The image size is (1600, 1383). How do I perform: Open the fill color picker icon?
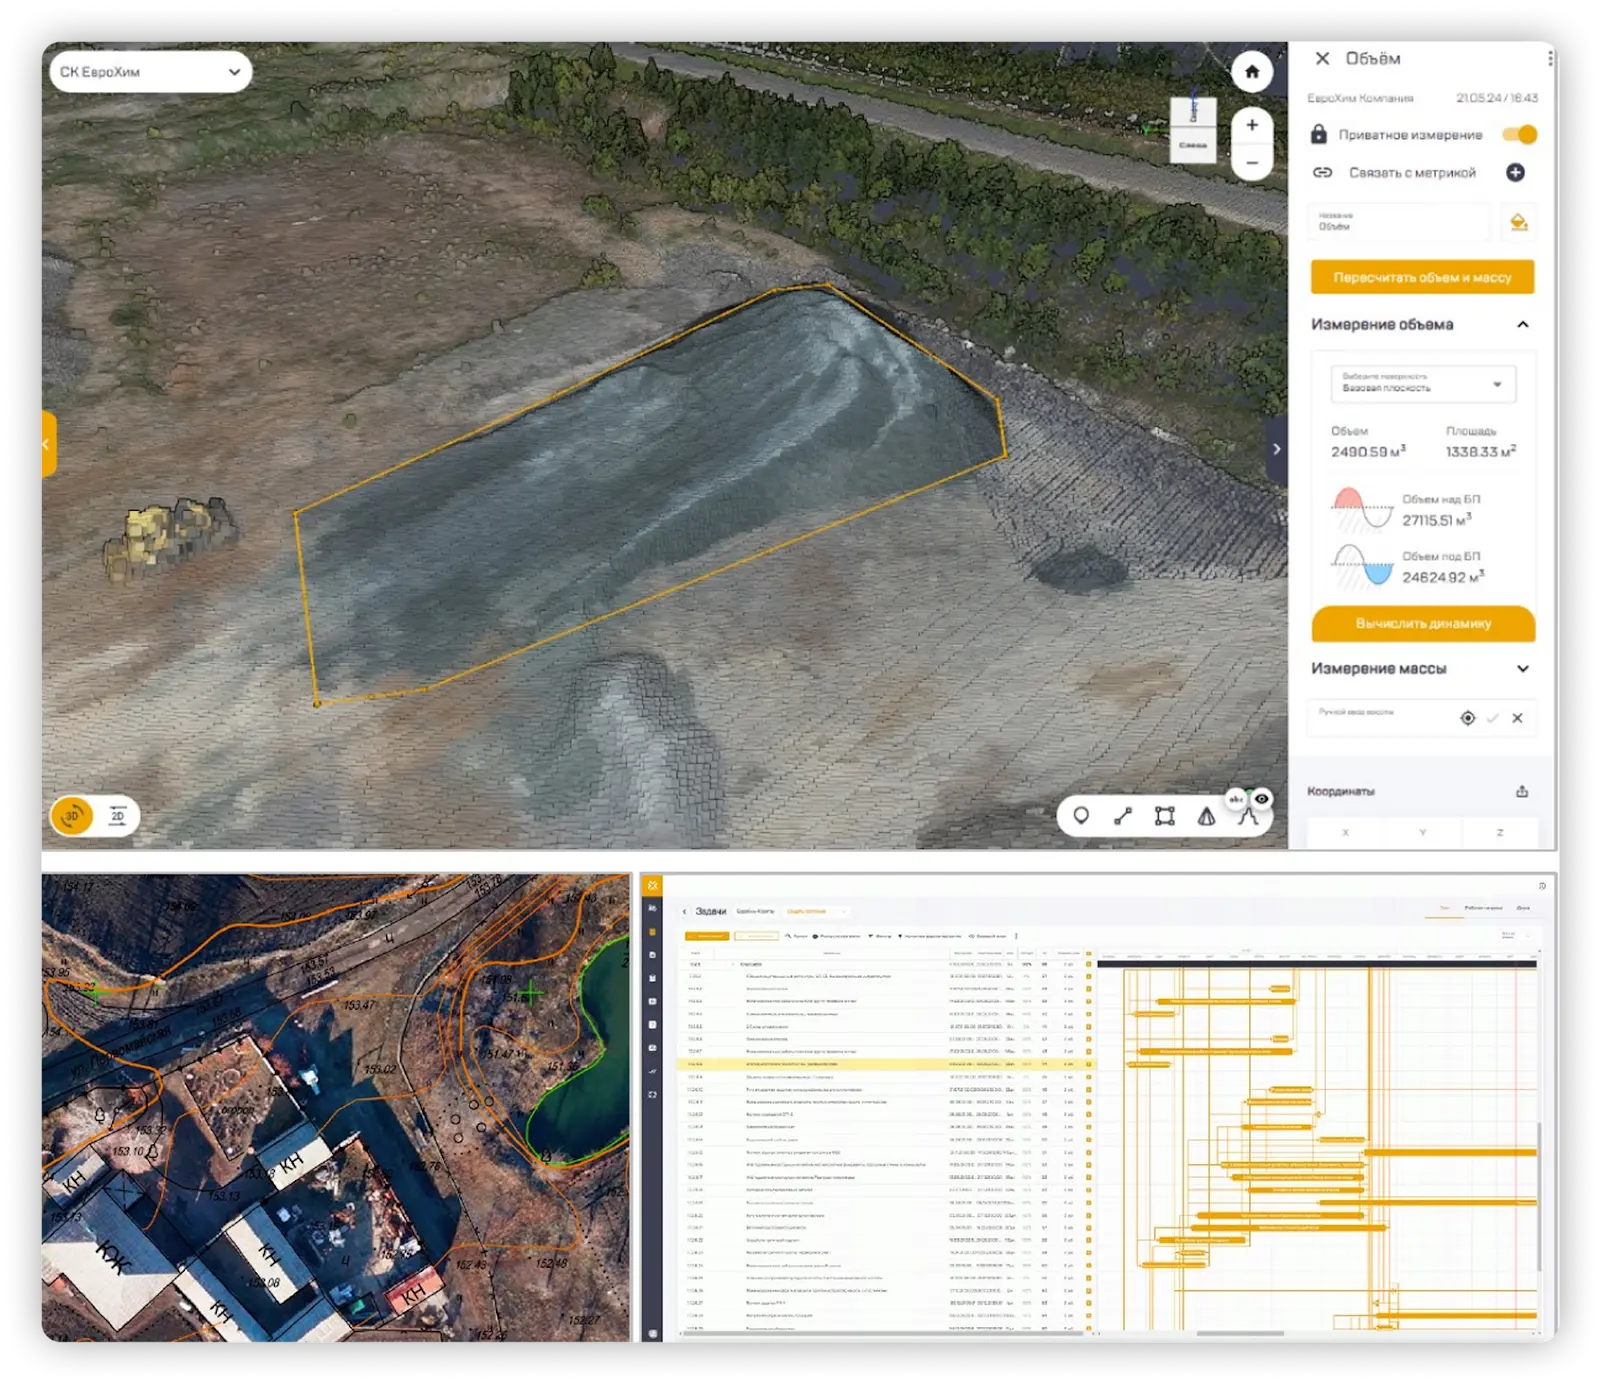pyautogui.click(x=1518, y=222)
